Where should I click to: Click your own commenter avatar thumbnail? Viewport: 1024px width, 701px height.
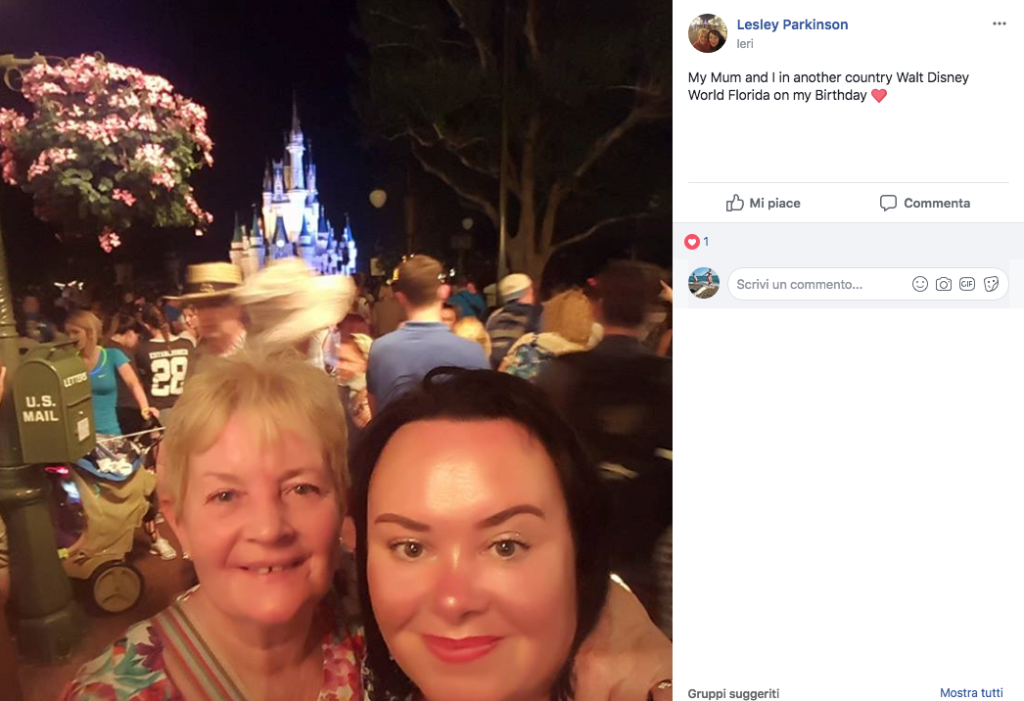[703, 283]
